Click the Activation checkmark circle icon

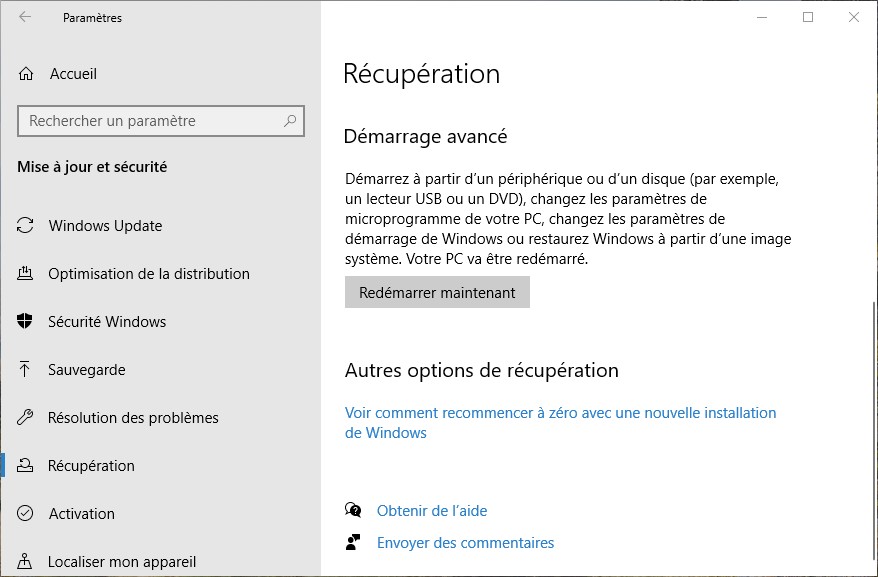[x=26, y=514]
